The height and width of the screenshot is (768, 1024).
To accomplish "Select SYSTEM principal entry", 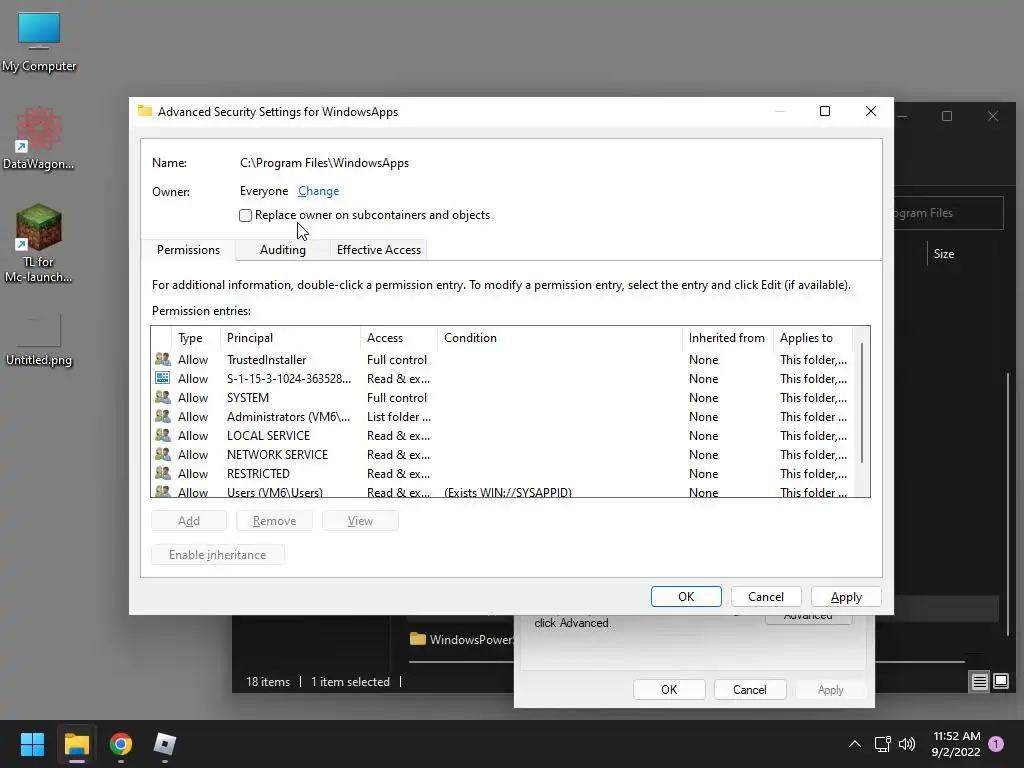I will [x=248, y=397].
